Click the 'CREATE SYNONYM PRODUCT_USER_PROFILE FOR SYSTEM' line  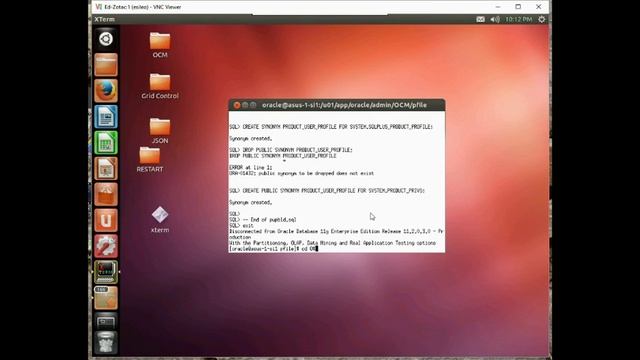coord(331,127)
